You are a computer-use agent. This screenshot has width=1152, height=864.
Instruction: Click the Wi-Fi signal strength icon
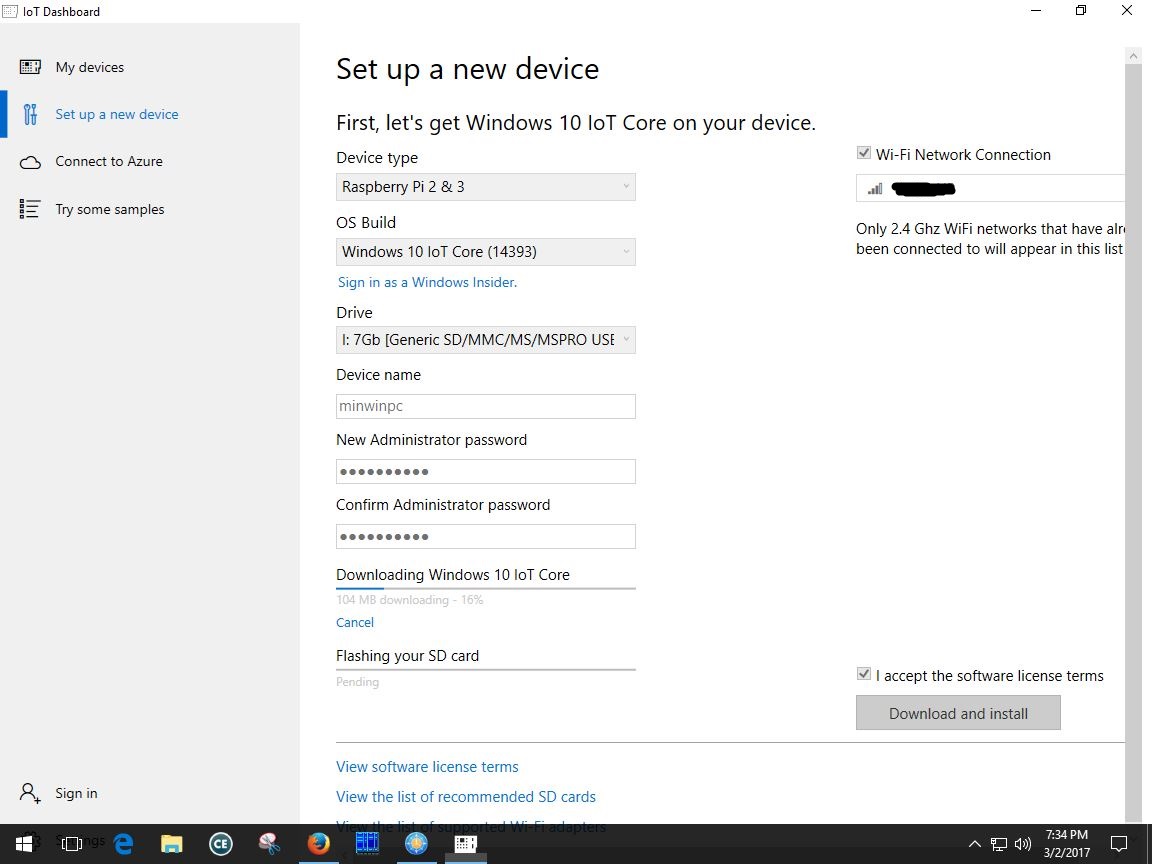(874, 189)
